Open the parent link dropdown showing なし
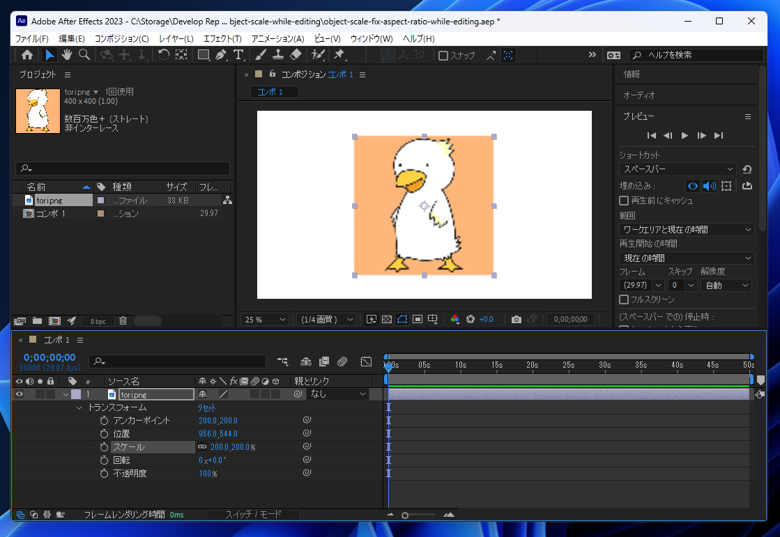 click(x=337, y=394)
